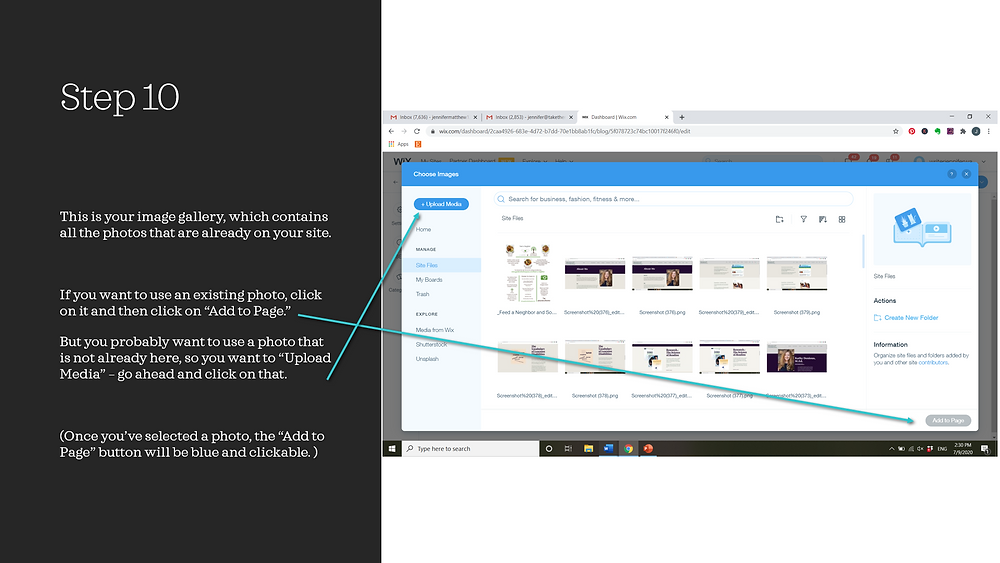Click the help question mark in Choose Images header
This screenshot has width=1000, height=563.
tap(952, 174)
